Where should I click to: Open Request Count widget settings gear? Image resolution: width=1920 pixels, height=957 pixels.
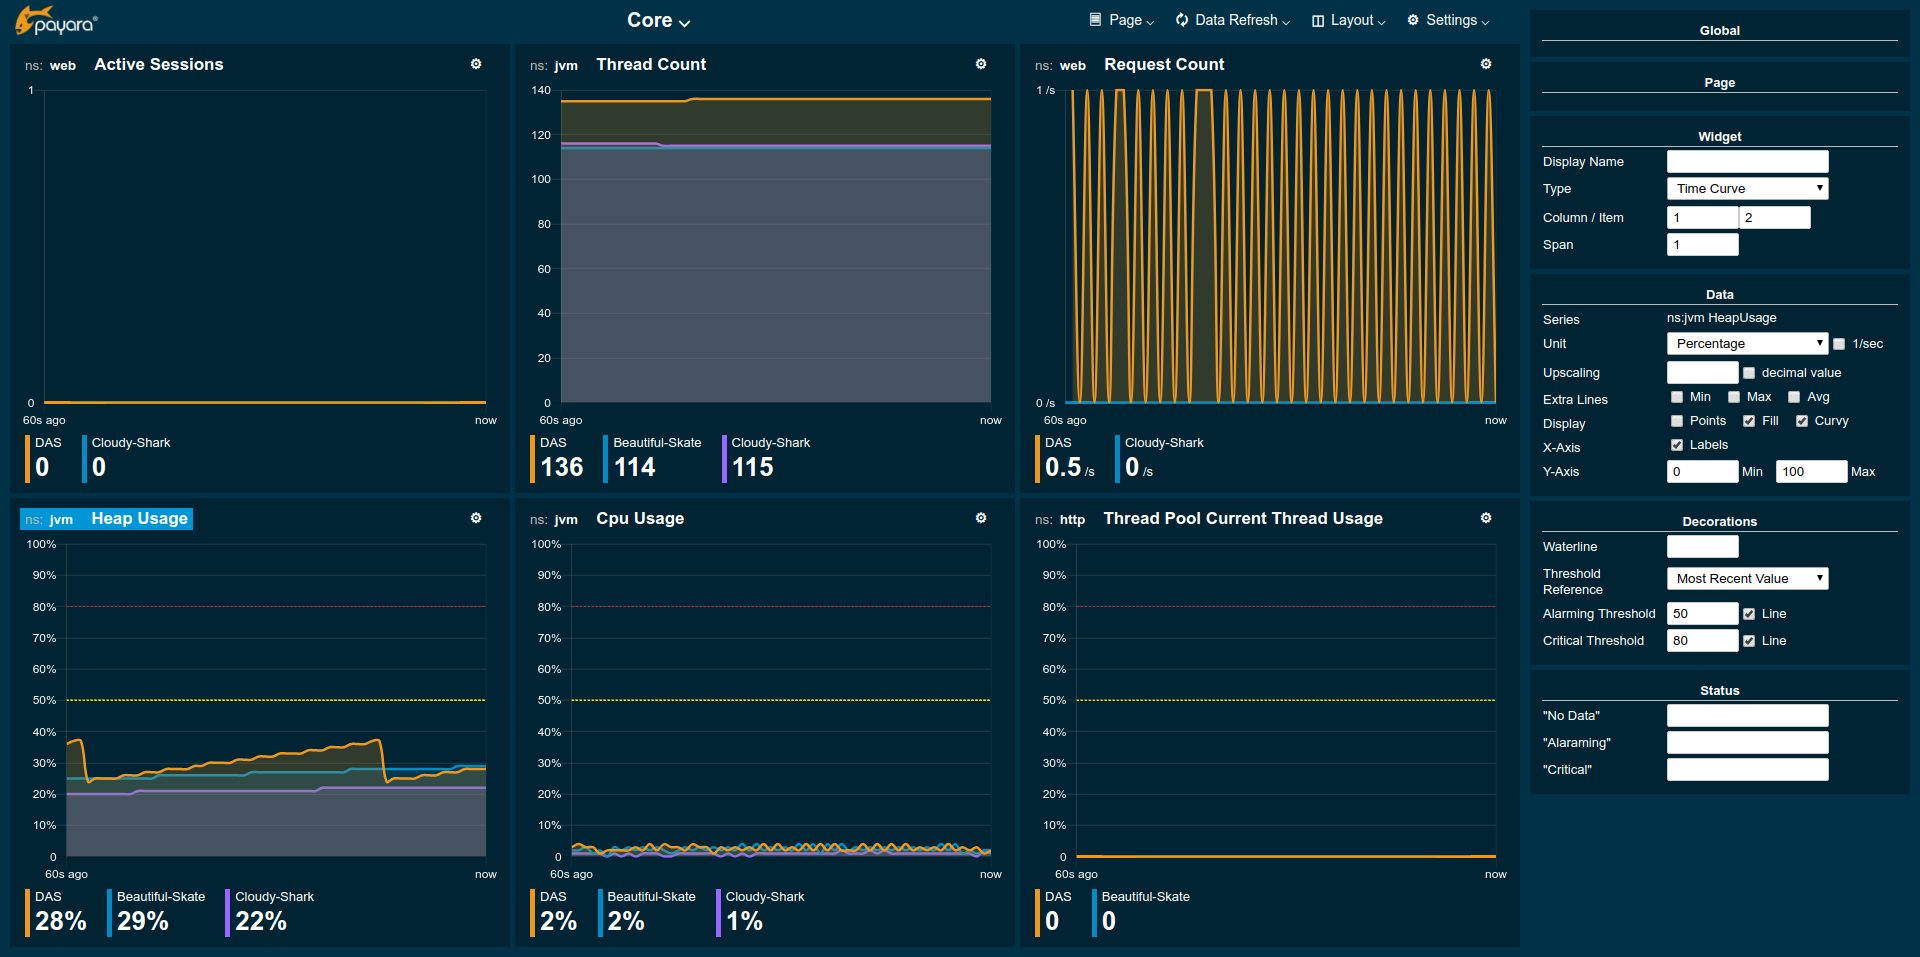[1486, 64]
